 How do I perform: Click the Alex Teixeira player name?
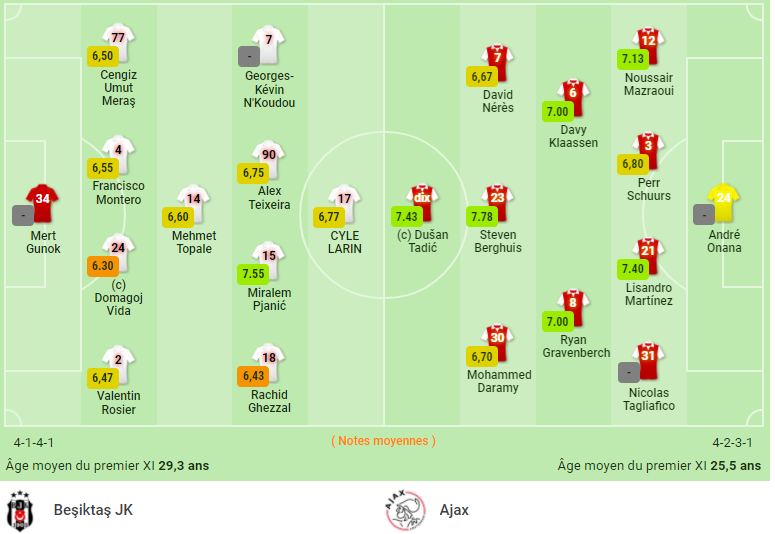tap(269, 198)
